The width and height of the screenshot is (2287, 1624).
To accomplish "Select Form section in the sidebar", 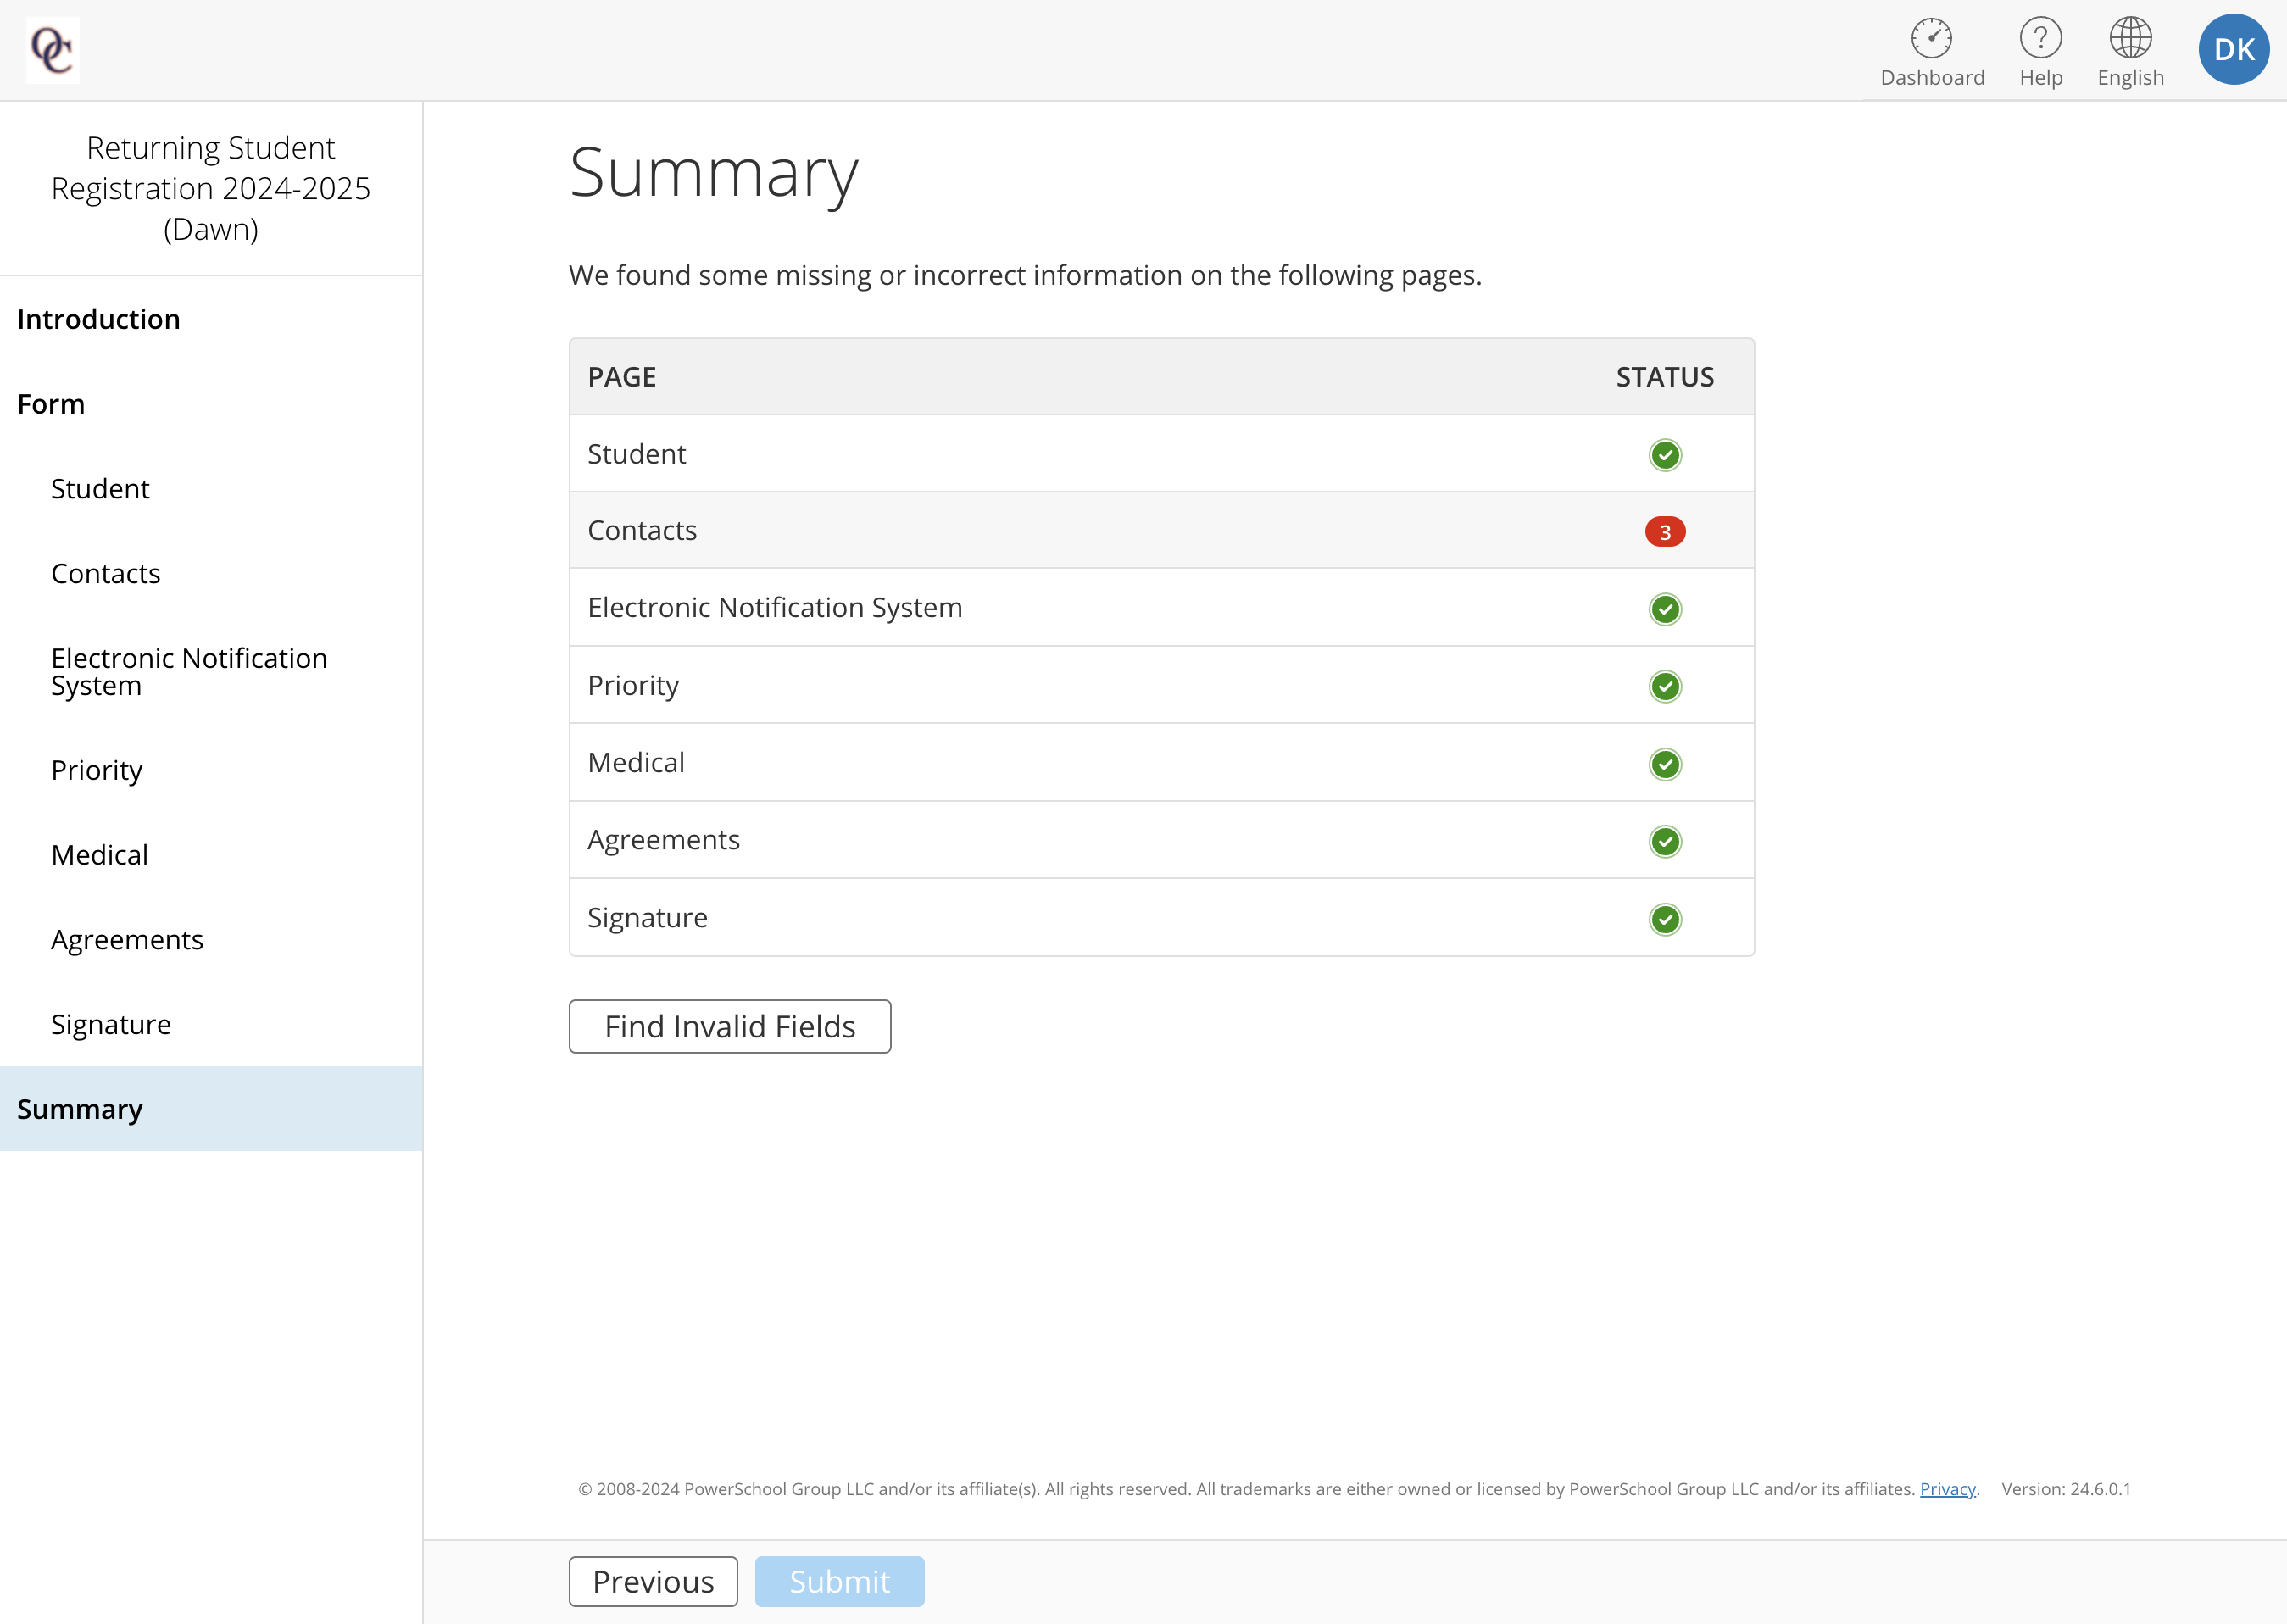I will coord(211,404).
